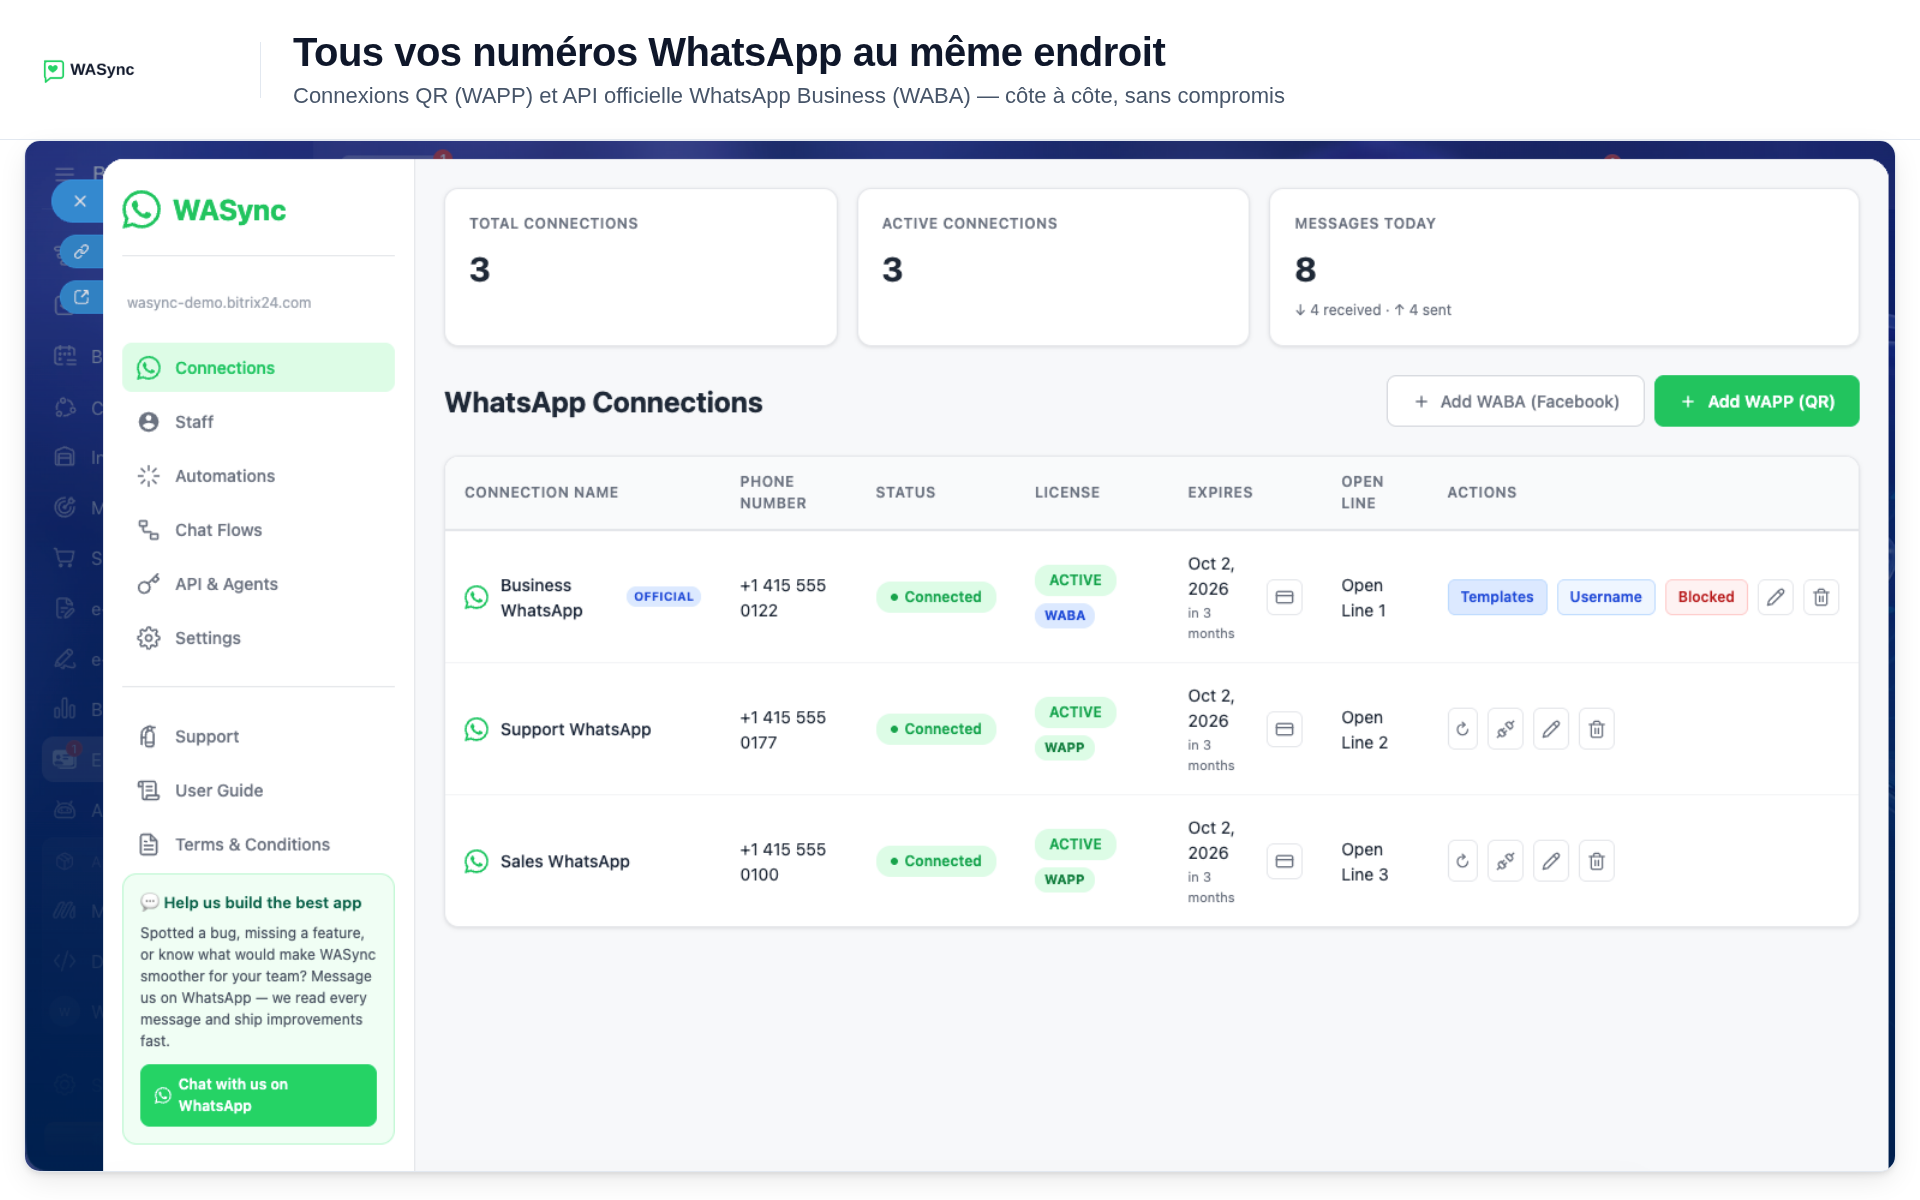Edit Business WhatsApp with pencil icon
This screenshot has height=1200, width=1920.
(x=1775, y=597)
